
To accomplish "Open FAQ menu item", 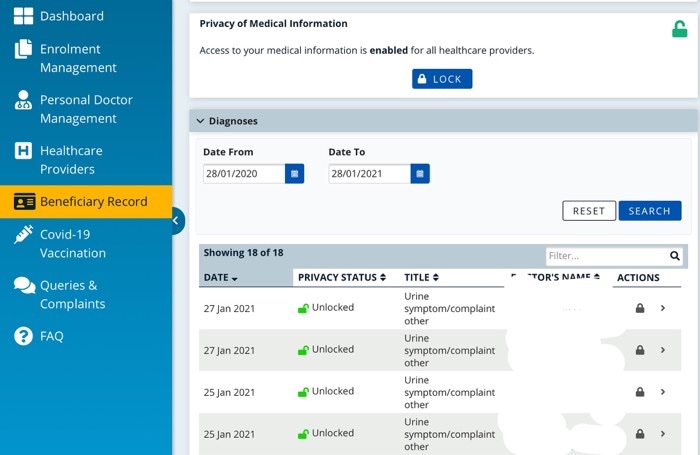I will tap(52, 336).
